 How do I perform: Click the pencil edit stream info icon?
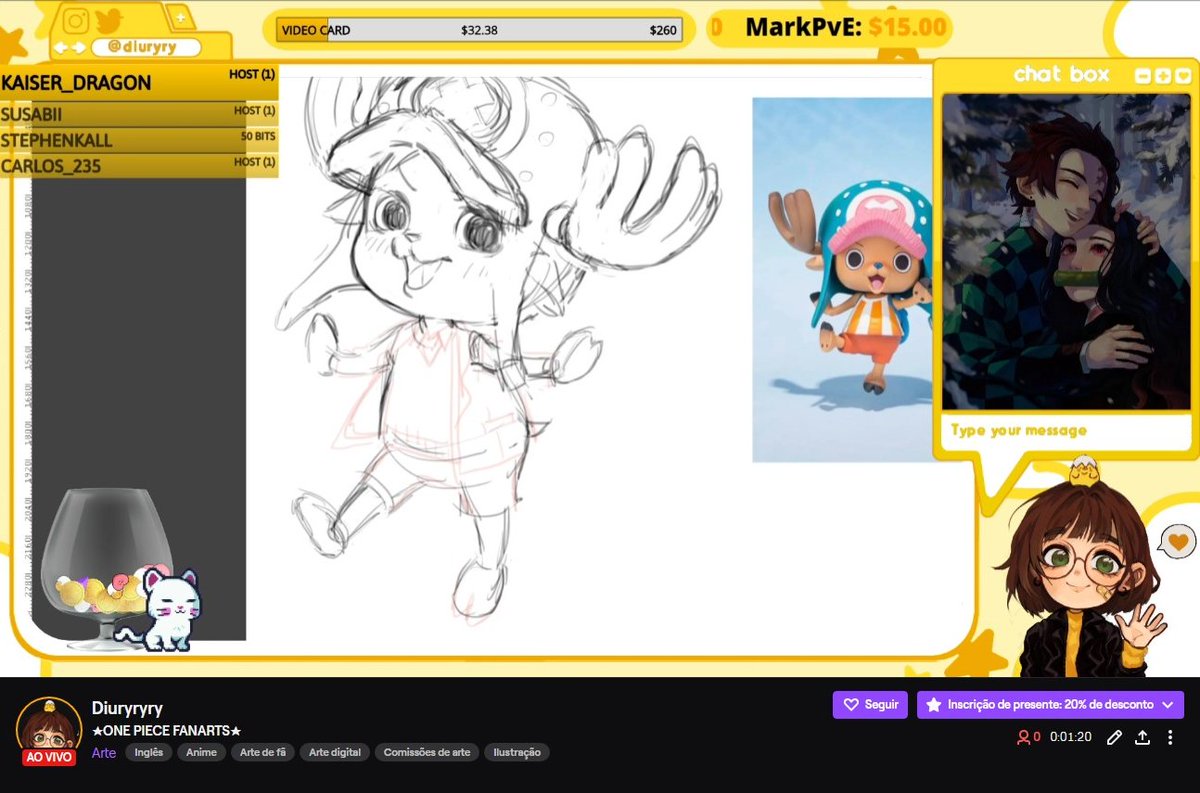tap(1115, 737)
